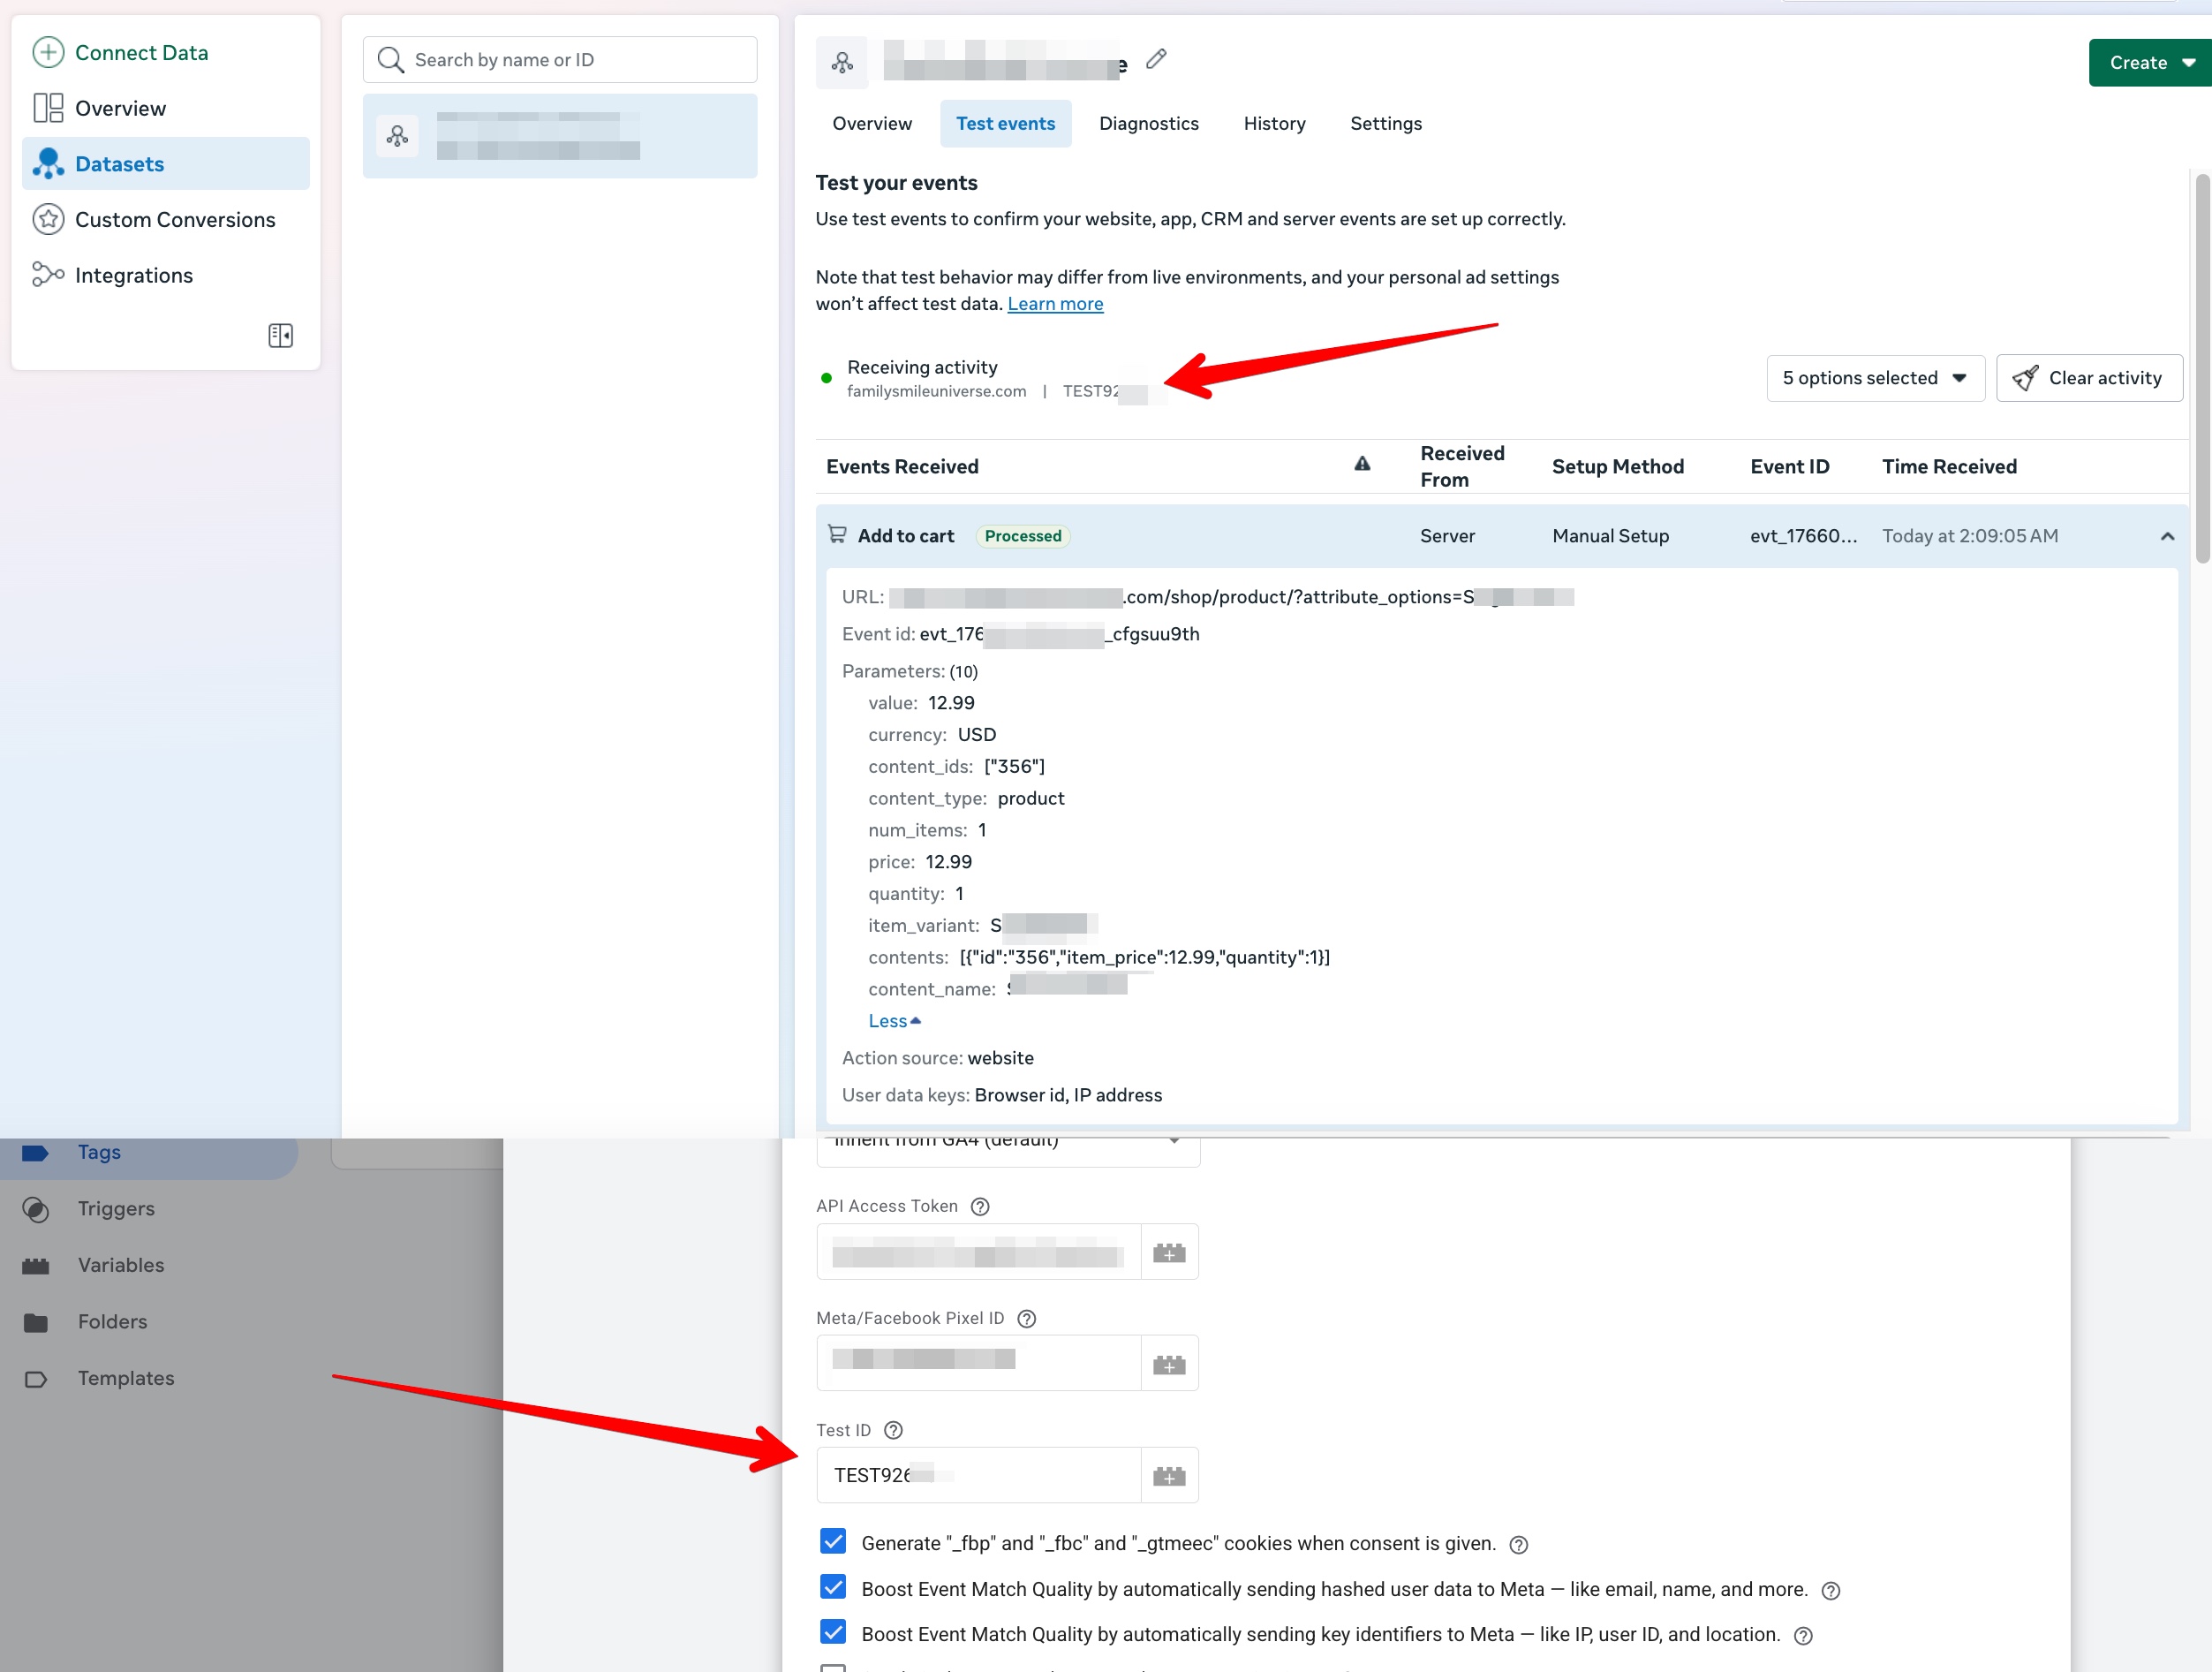Click the variable brick icon beside Test ID field
Image resolution: width=2212 pixels, height=1672 pixels.
(x=1168, y=1475)
